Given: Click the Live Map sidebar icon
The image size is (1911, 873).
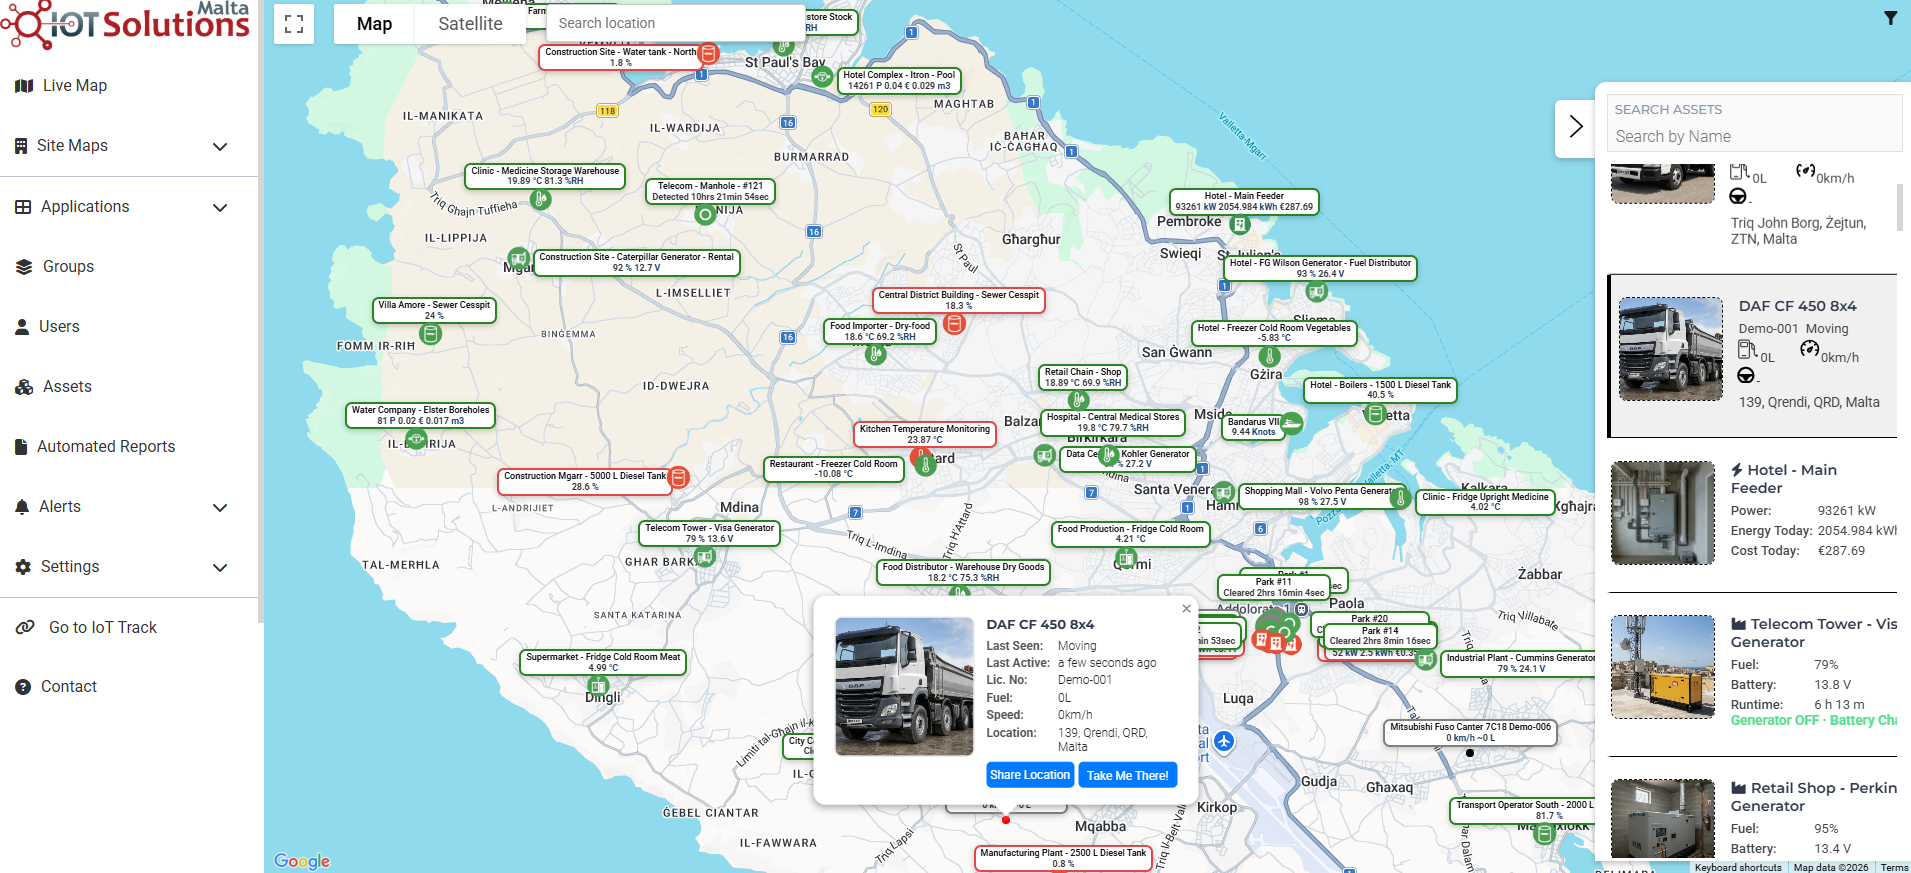Looking at the screenshot, I should (x=24, y=86).
